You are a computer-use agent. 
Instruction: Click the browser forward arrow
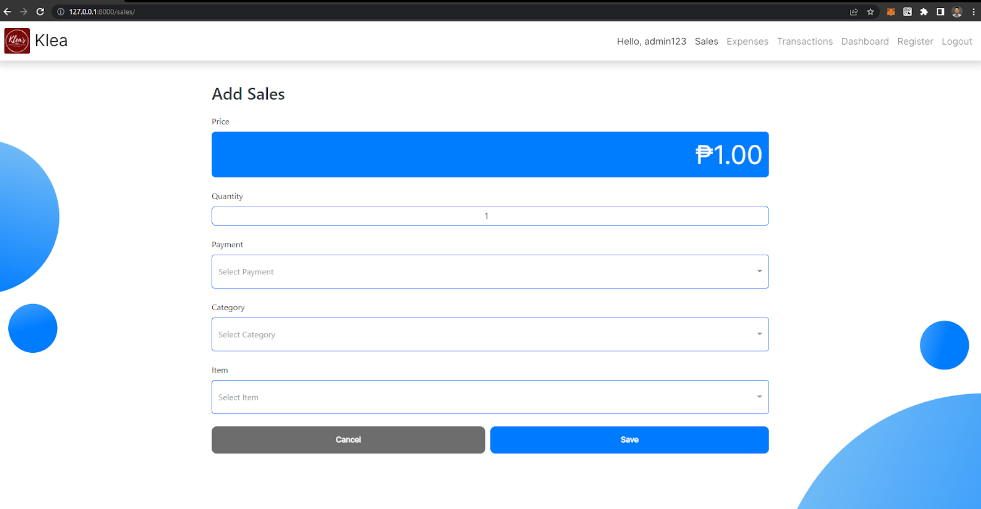coord(24,12)
